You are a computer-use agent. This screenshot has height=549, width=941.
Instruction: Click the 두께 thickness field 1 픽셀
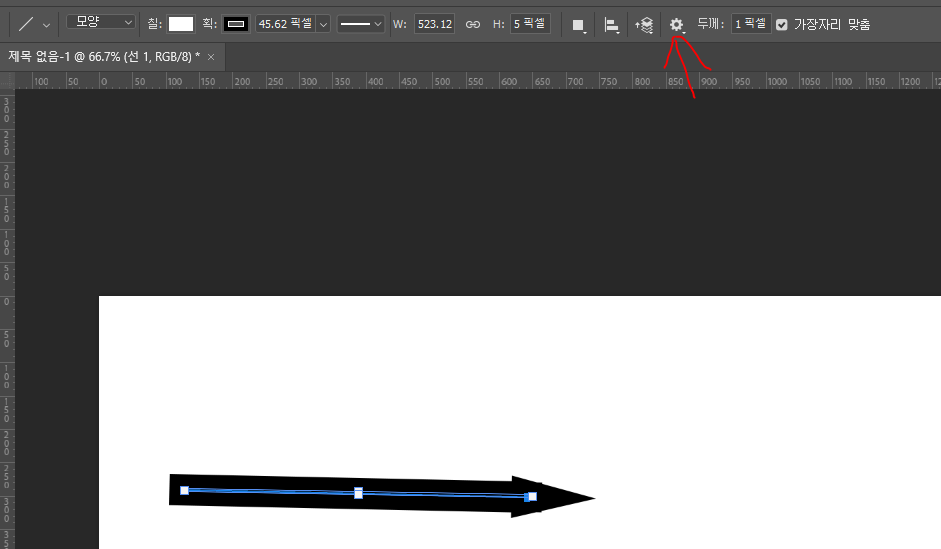point(751,24)
